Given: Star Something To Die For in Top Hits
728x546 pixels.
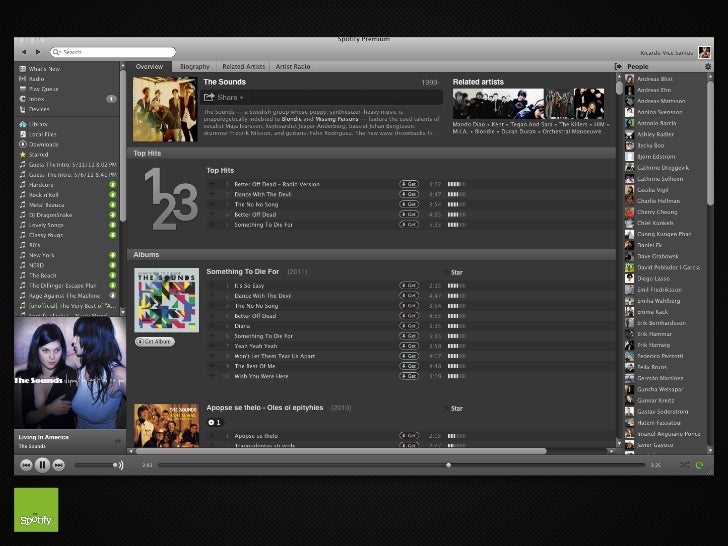Looking at the screenshot, I should (x=212, y=224).
